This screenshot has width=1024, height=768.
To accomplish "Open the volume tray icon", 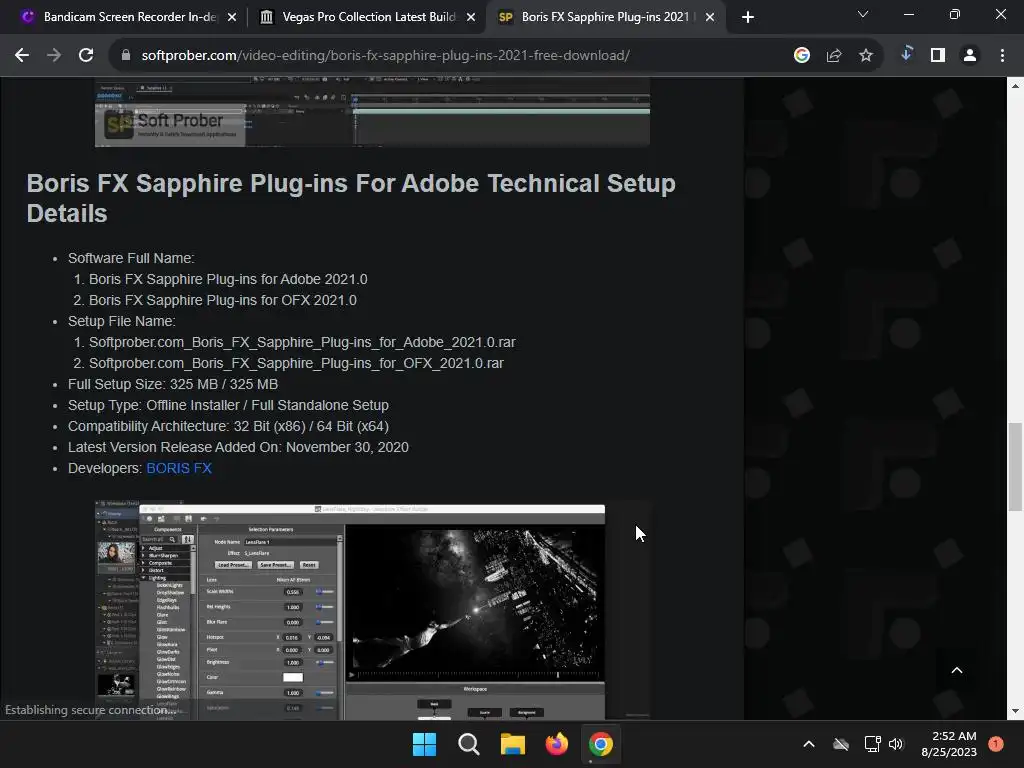I will [896, 744].
